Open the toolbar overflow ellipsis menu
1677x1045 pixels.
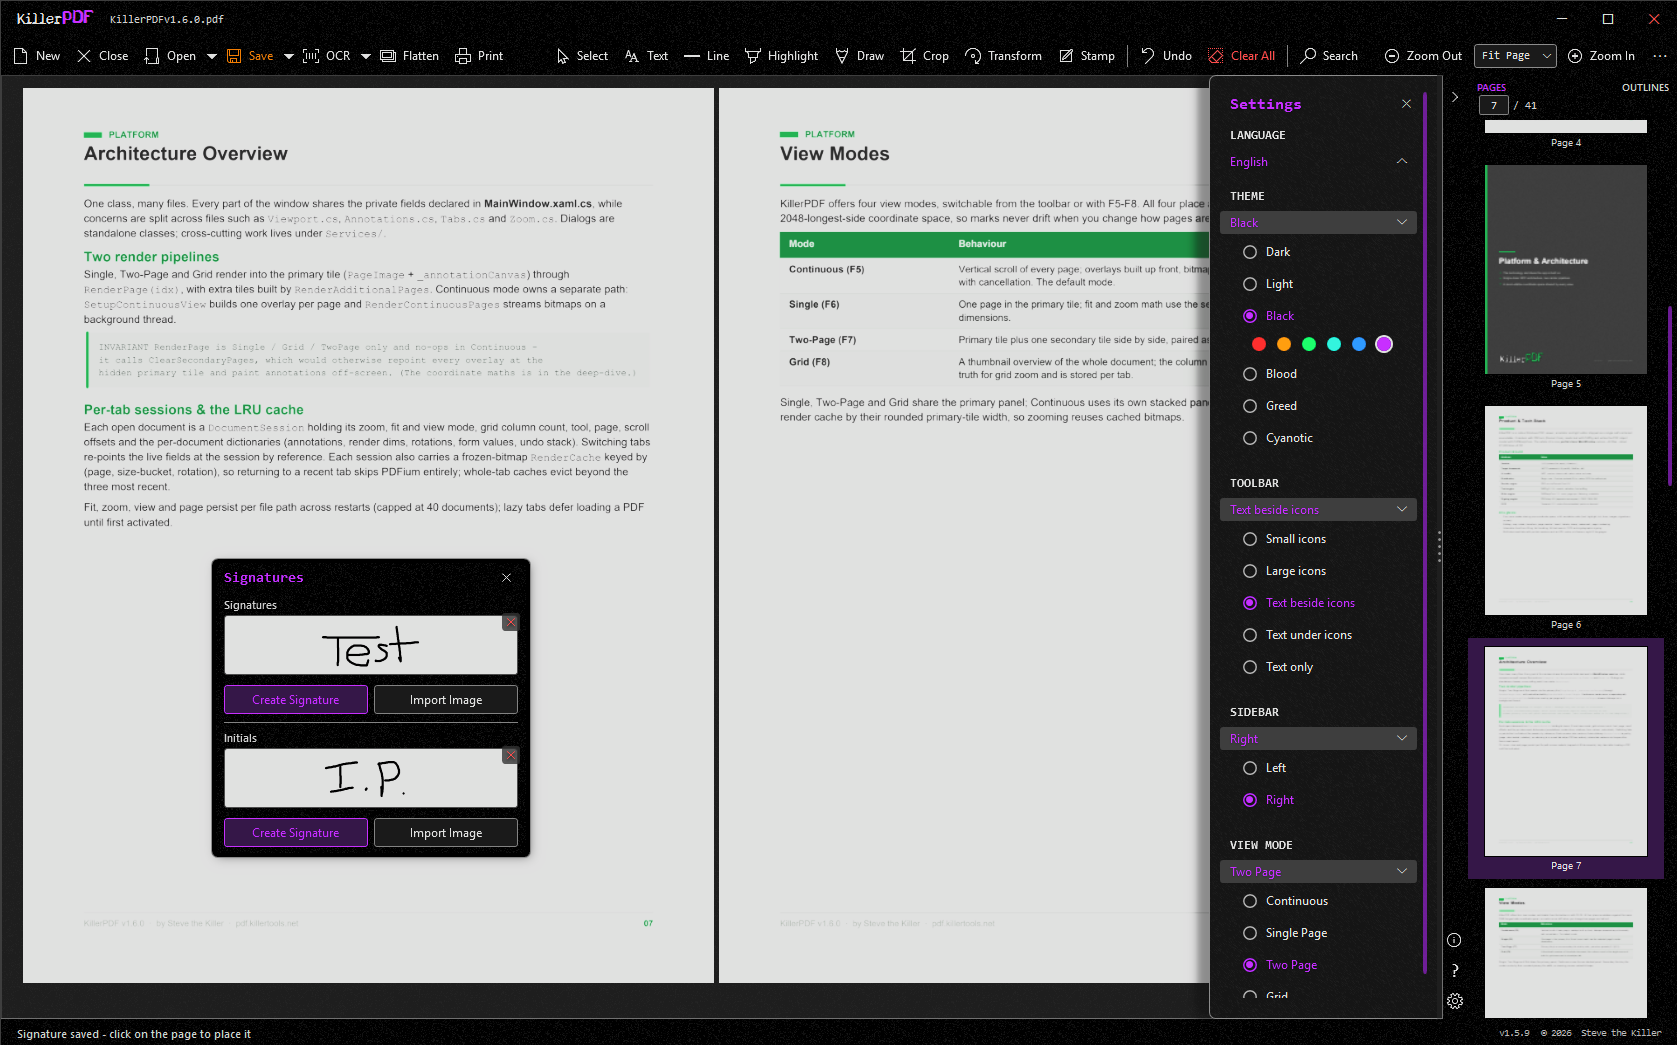click(x=1660, y=56)
